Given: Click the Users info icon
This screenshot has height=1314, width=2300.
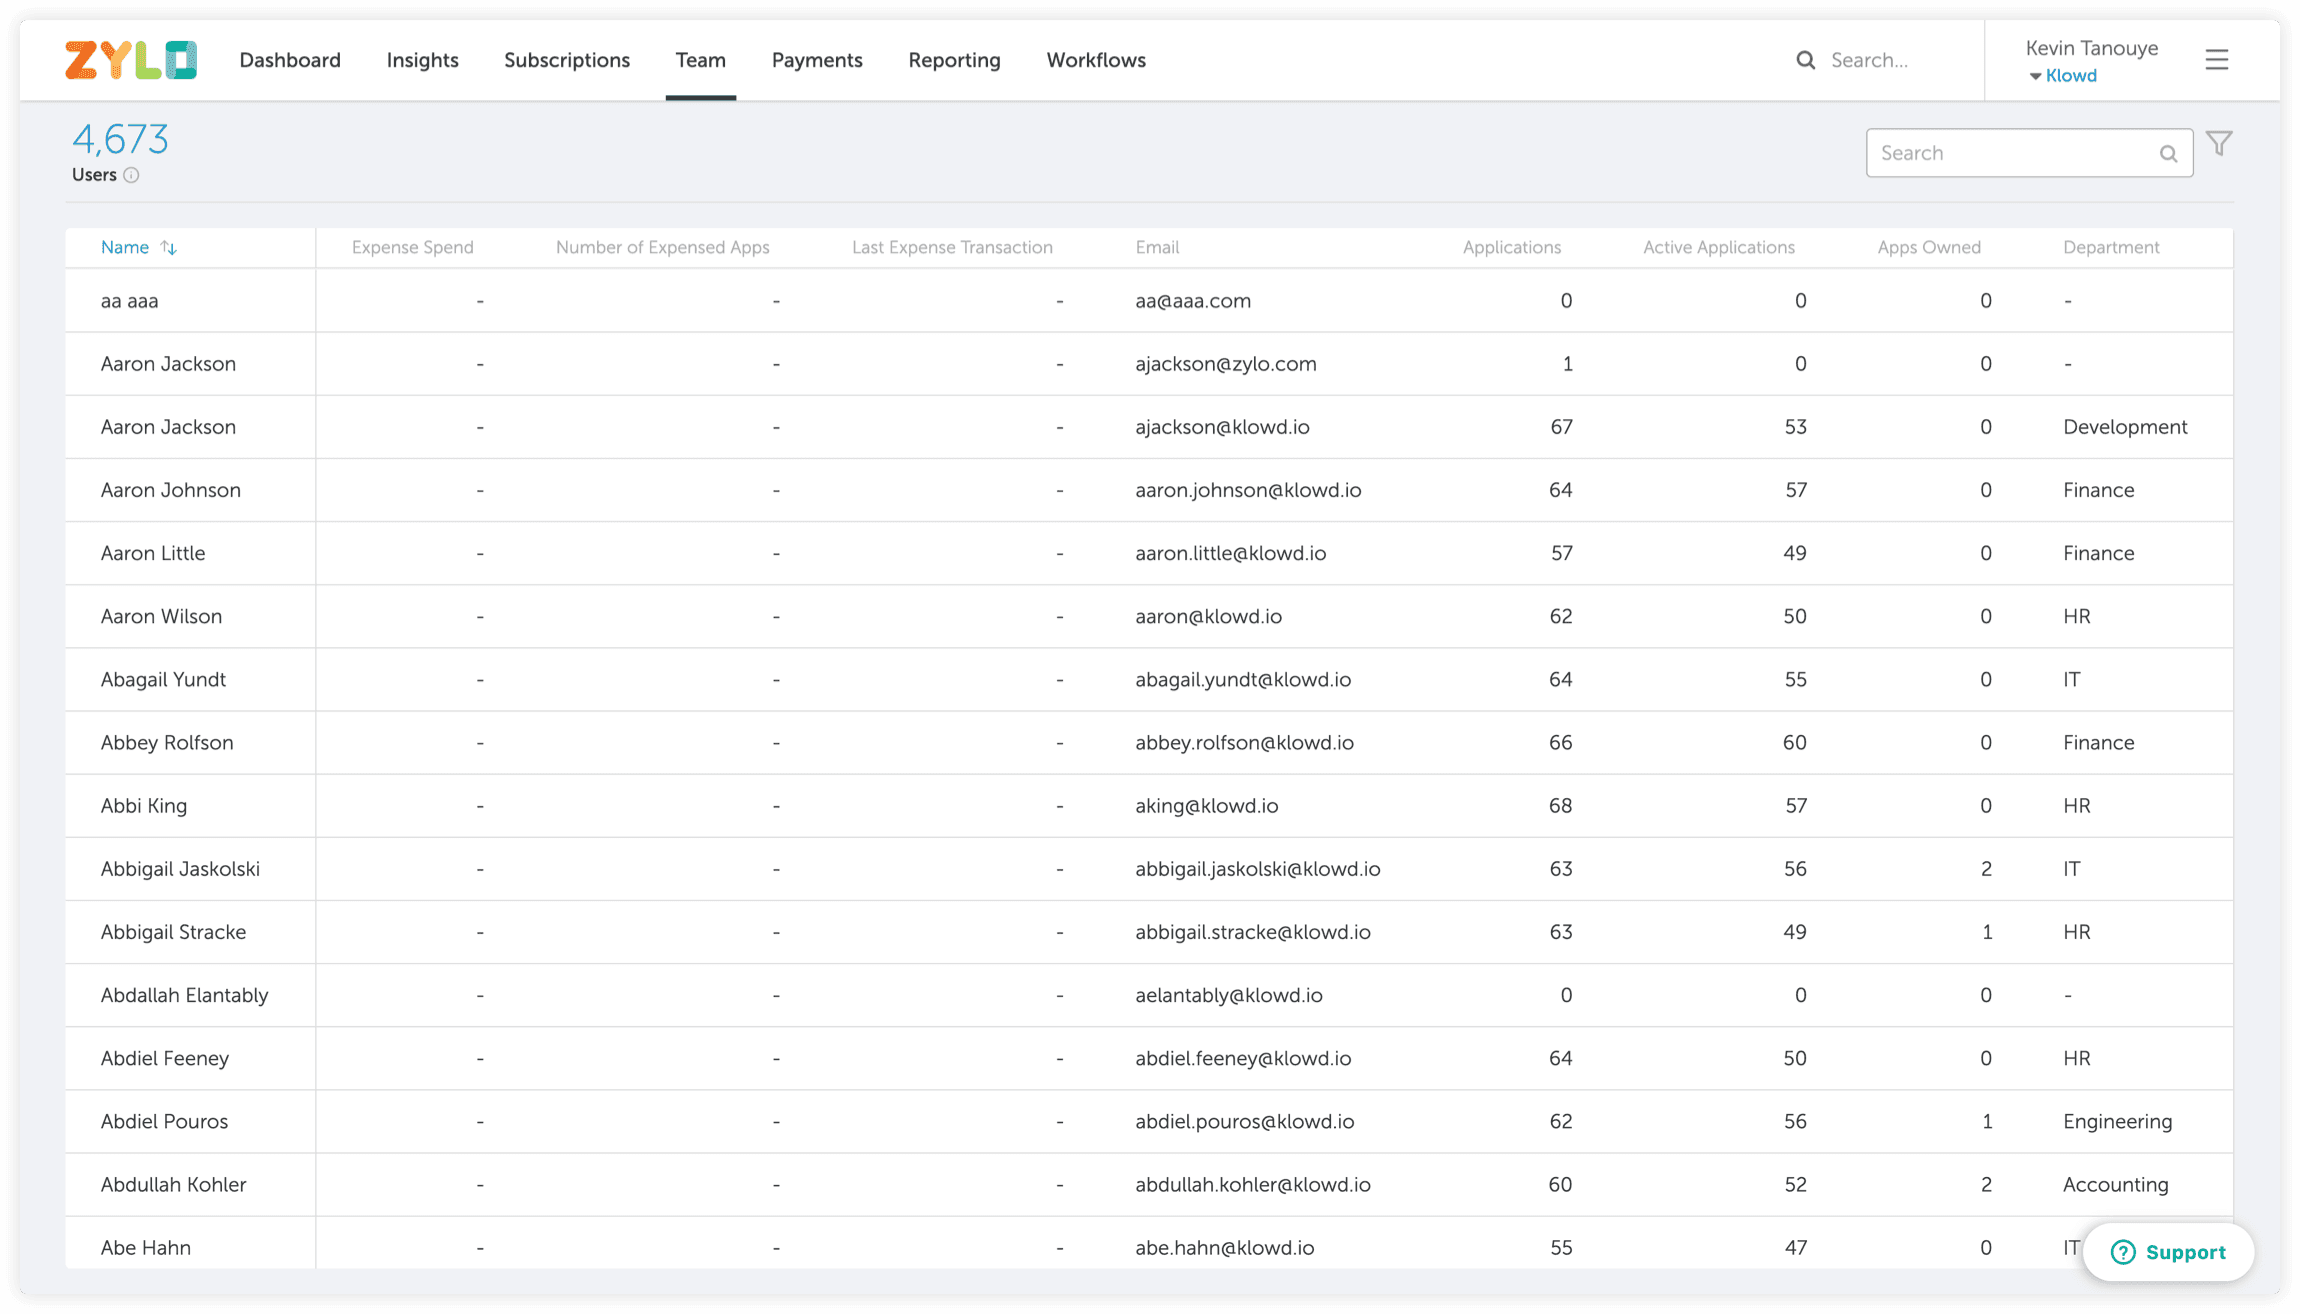Looking at the screenshot, I should (x=131, y=175).
